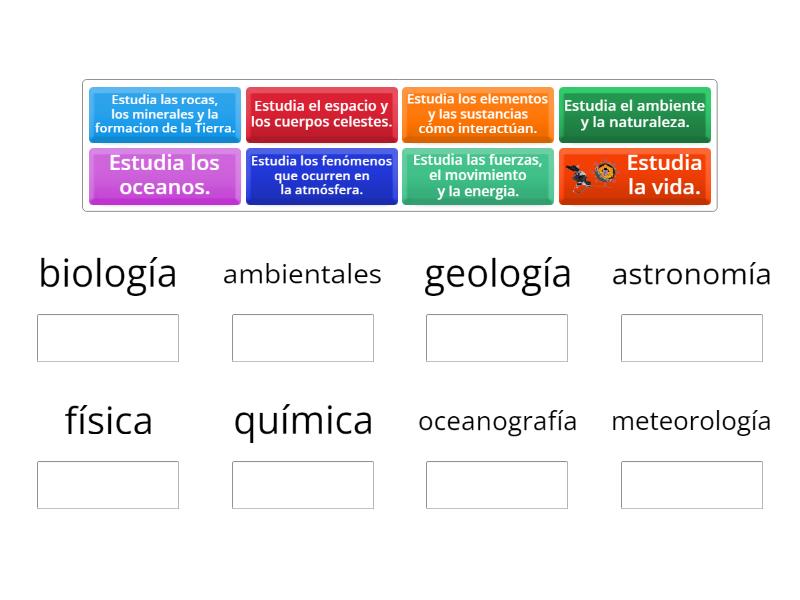This screenshot has width=800, height=600.
Task: Click the word 'física'
Action: pos(107,421)
